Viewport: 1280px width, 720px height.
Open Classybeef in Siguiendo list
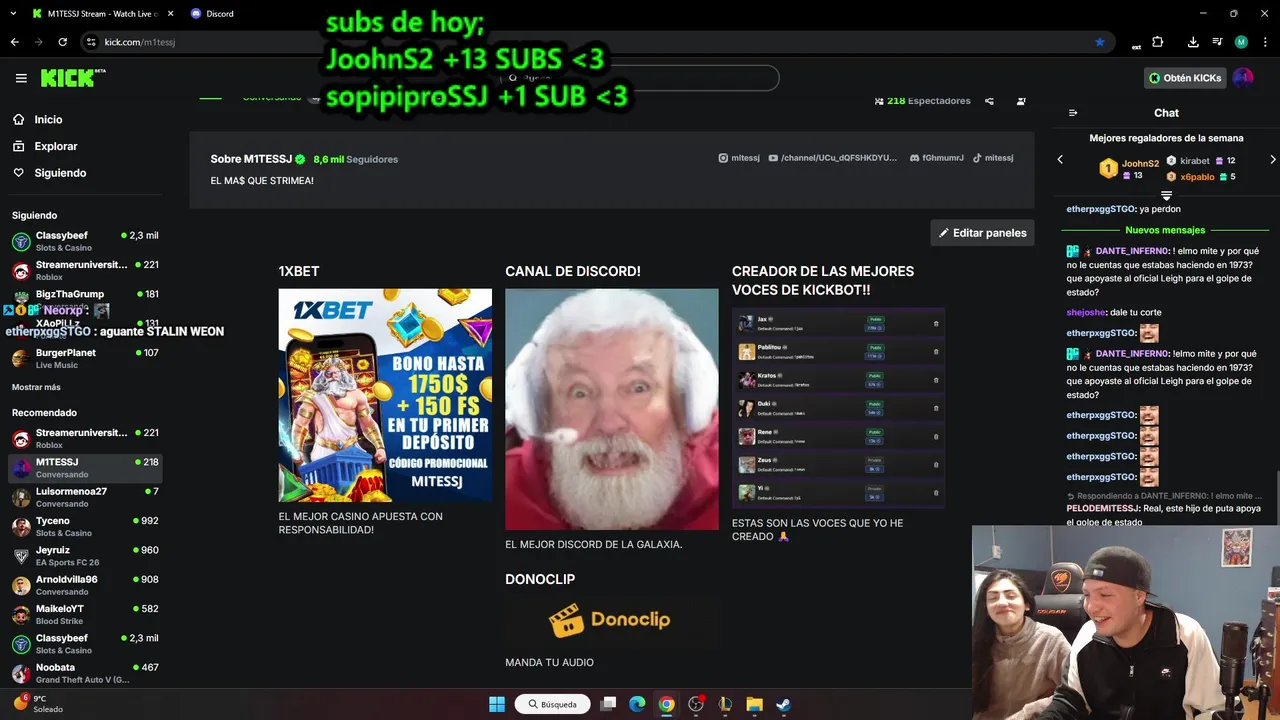[85, 241]
